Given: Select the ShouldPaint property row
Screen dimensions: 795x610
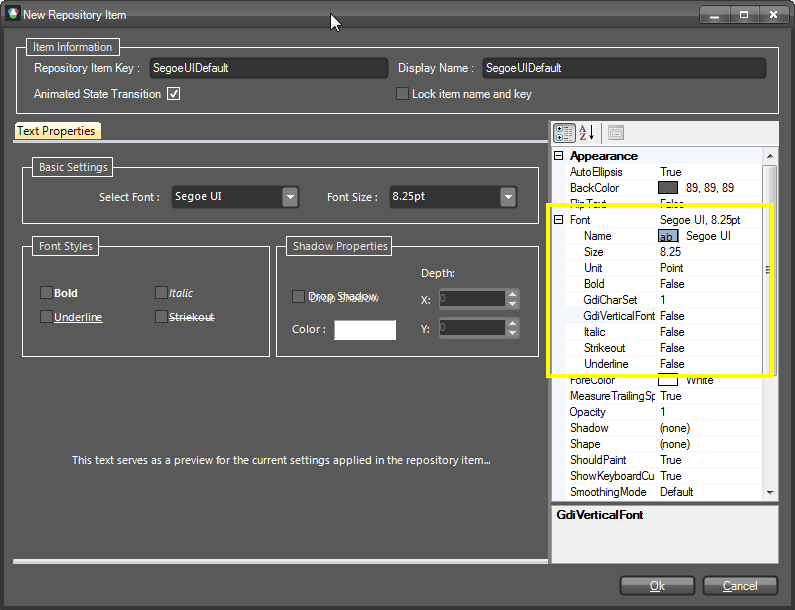Looking at the screenshot, I should click(x=663, y=460).
